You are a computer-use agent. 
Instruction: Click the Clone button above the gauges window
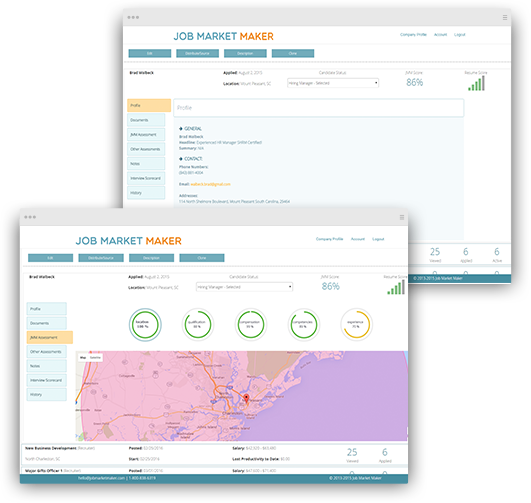202,258
